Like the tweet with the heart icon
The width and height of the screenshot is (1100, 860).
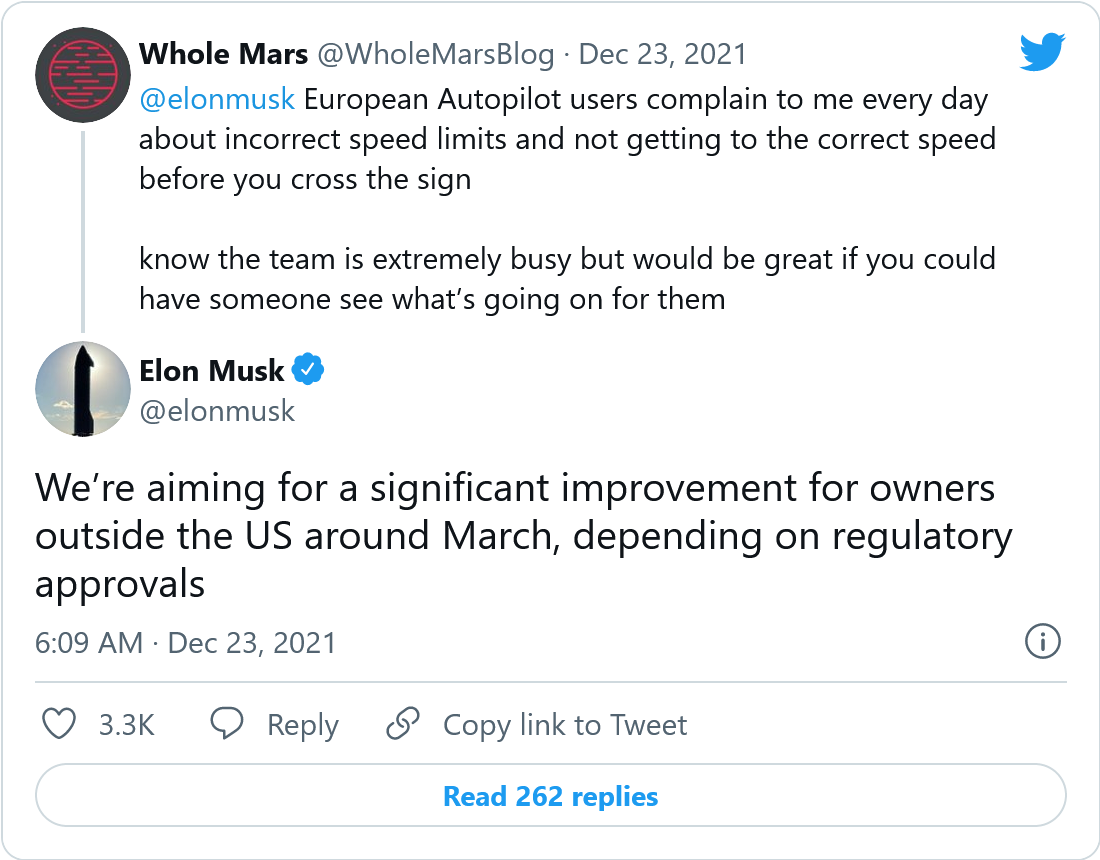pyautogui.click(x=60, y=724)
